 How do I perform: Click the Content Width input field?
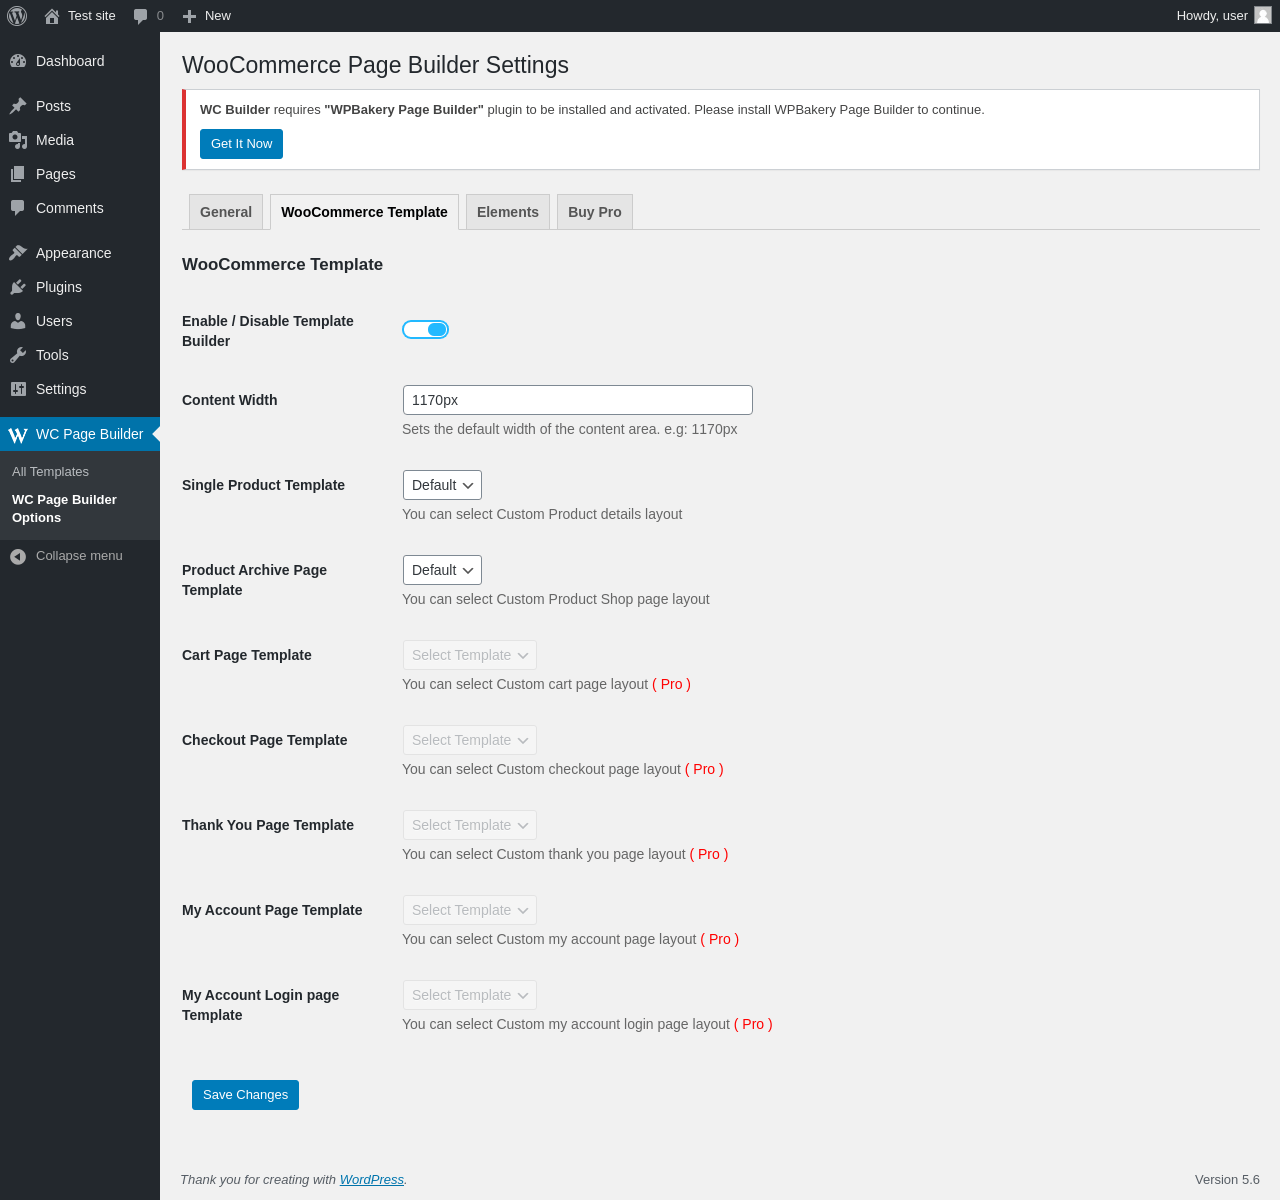coord(578,400)
